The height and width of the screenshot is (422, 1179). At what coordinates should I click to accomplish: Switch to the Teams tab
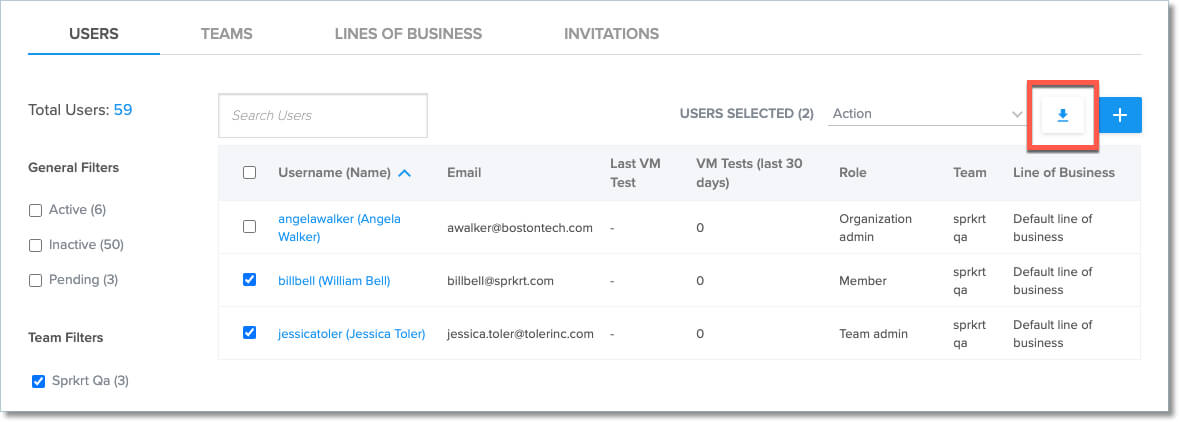tap(226, 34)
